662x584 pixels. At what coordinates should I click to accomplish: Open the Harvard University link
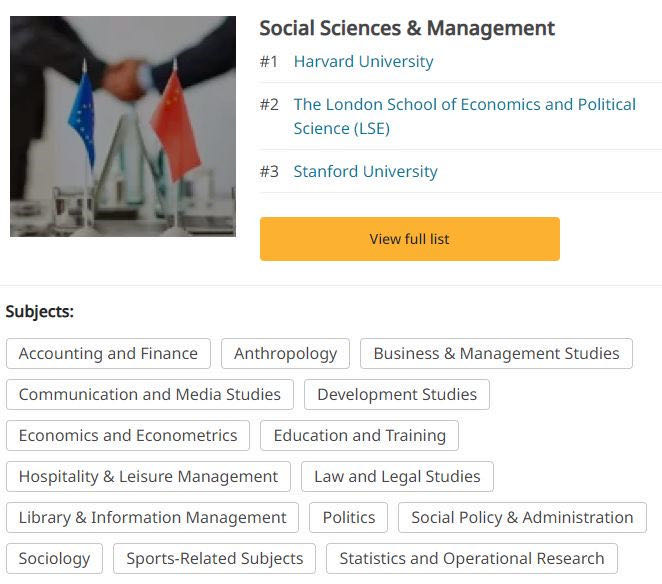pyautogui.click(x=363, y=62)
